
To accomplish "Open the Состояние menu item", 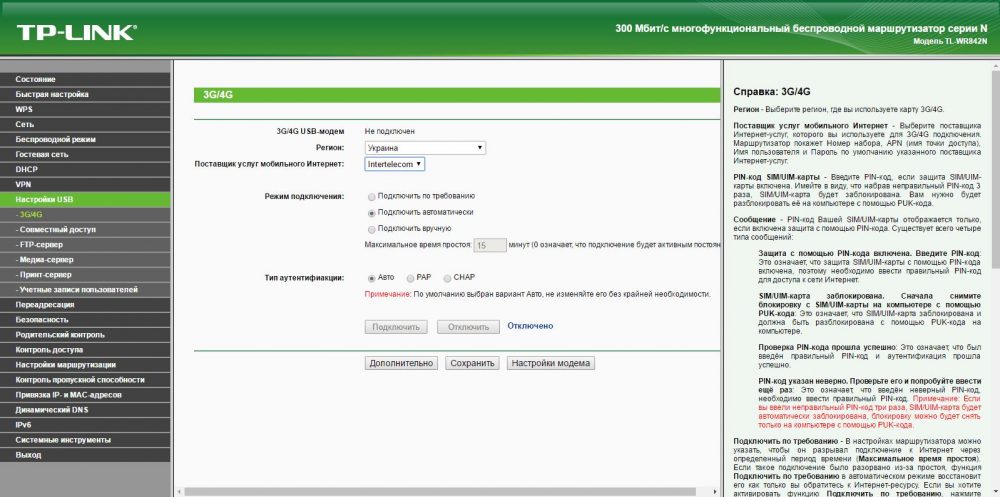I will click(85, 79).
